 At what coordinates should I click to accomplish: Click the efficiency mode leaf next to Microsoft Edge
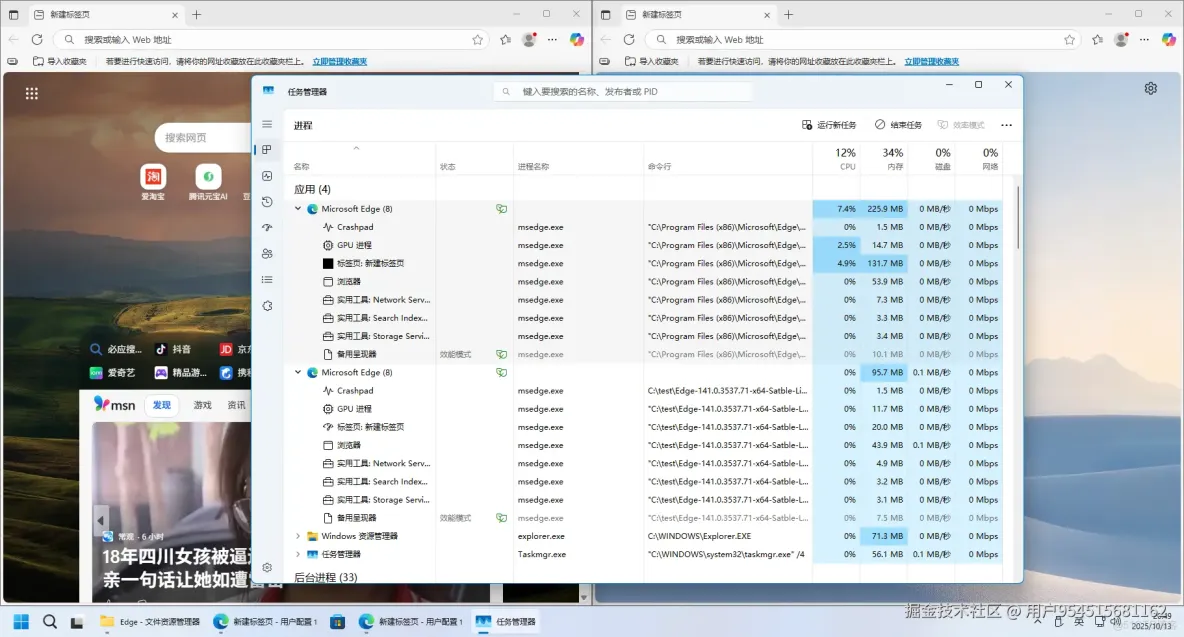pos(501,208)
